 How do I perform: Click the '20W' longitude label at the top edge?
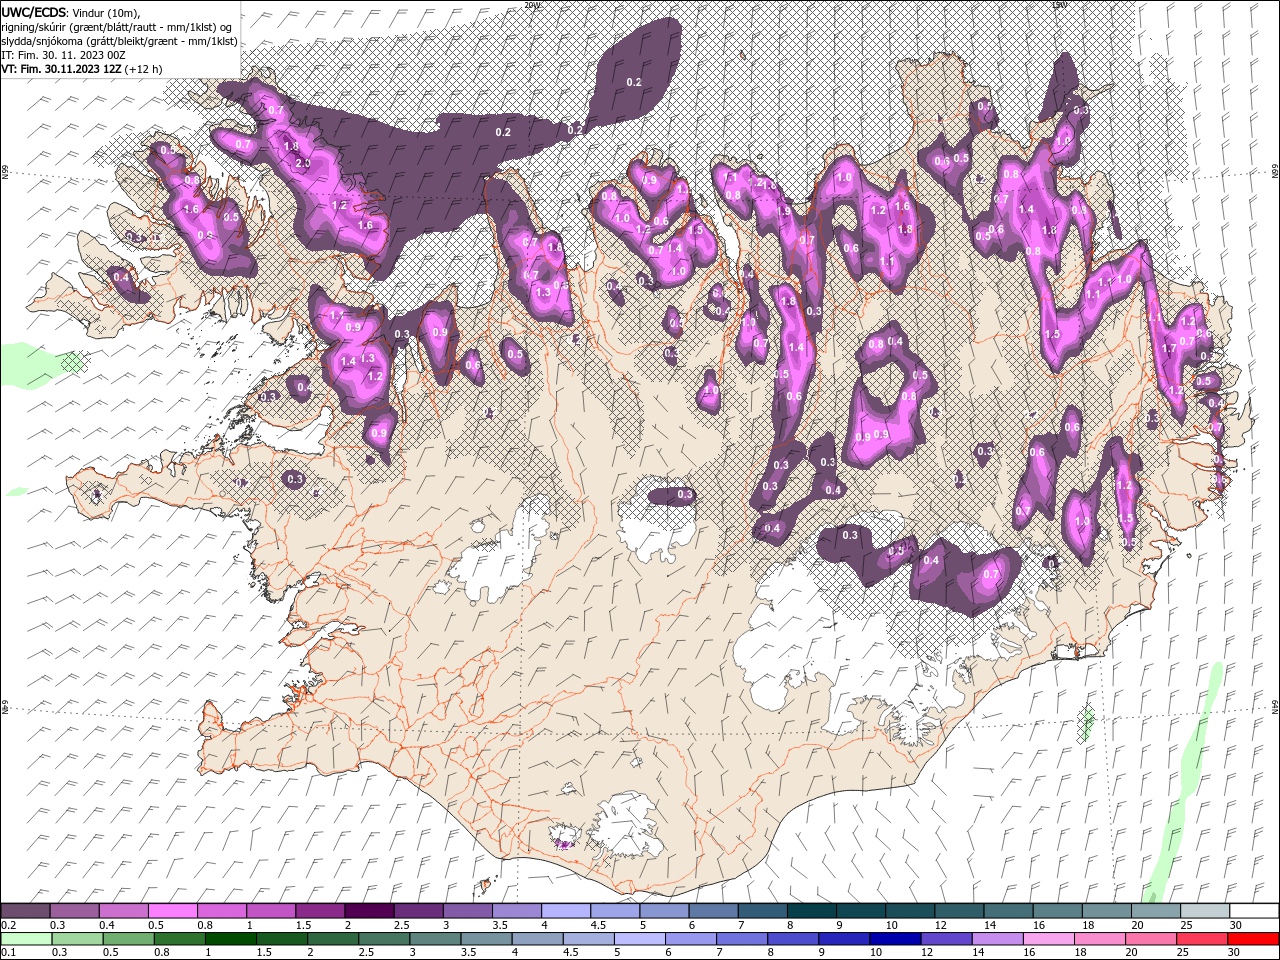point(532,4)
